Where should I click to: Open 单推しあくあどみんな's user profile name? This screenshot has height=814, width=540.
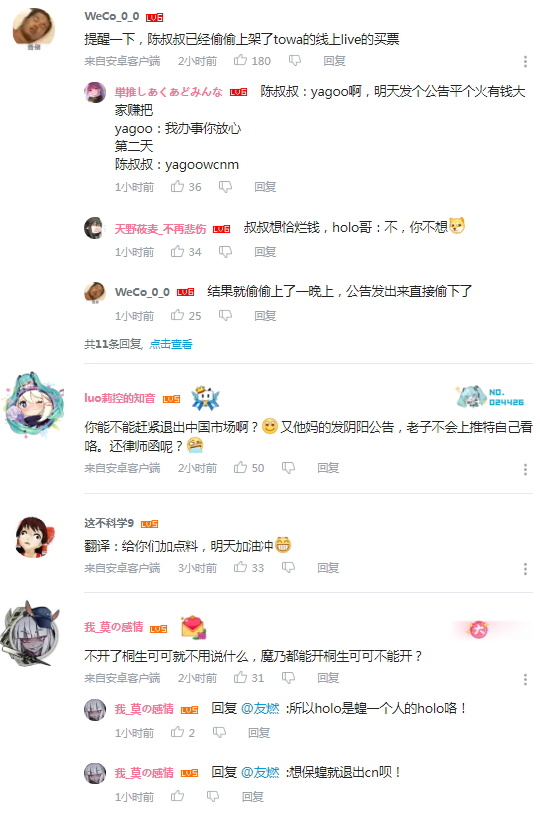[x=168, y=92]
